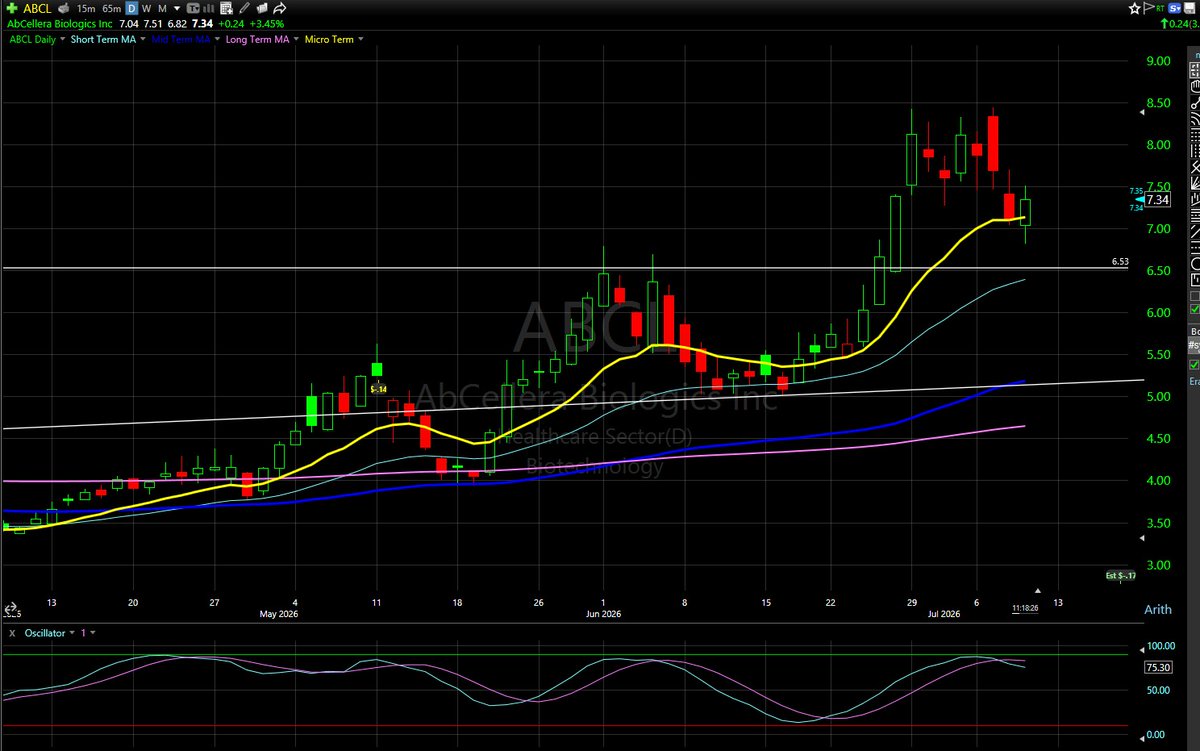
Task: Click the star favorite icon
Action: point(1134,8)
